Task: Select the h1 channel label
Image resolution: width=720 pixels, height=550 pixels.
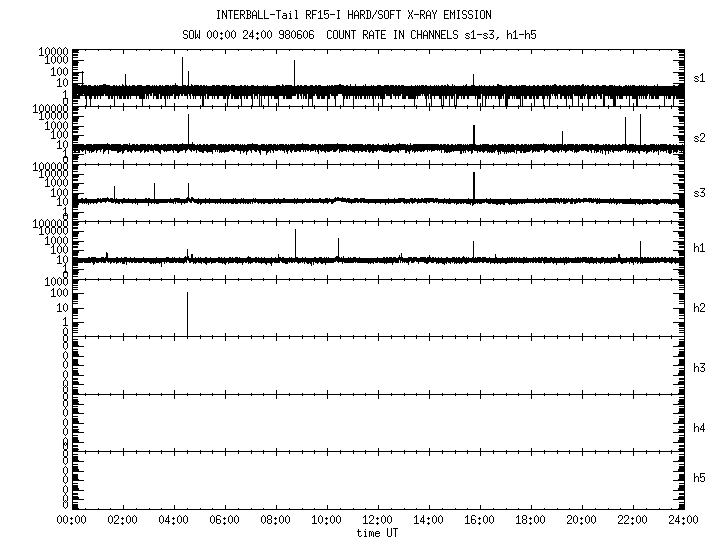Action: [700, 248]
